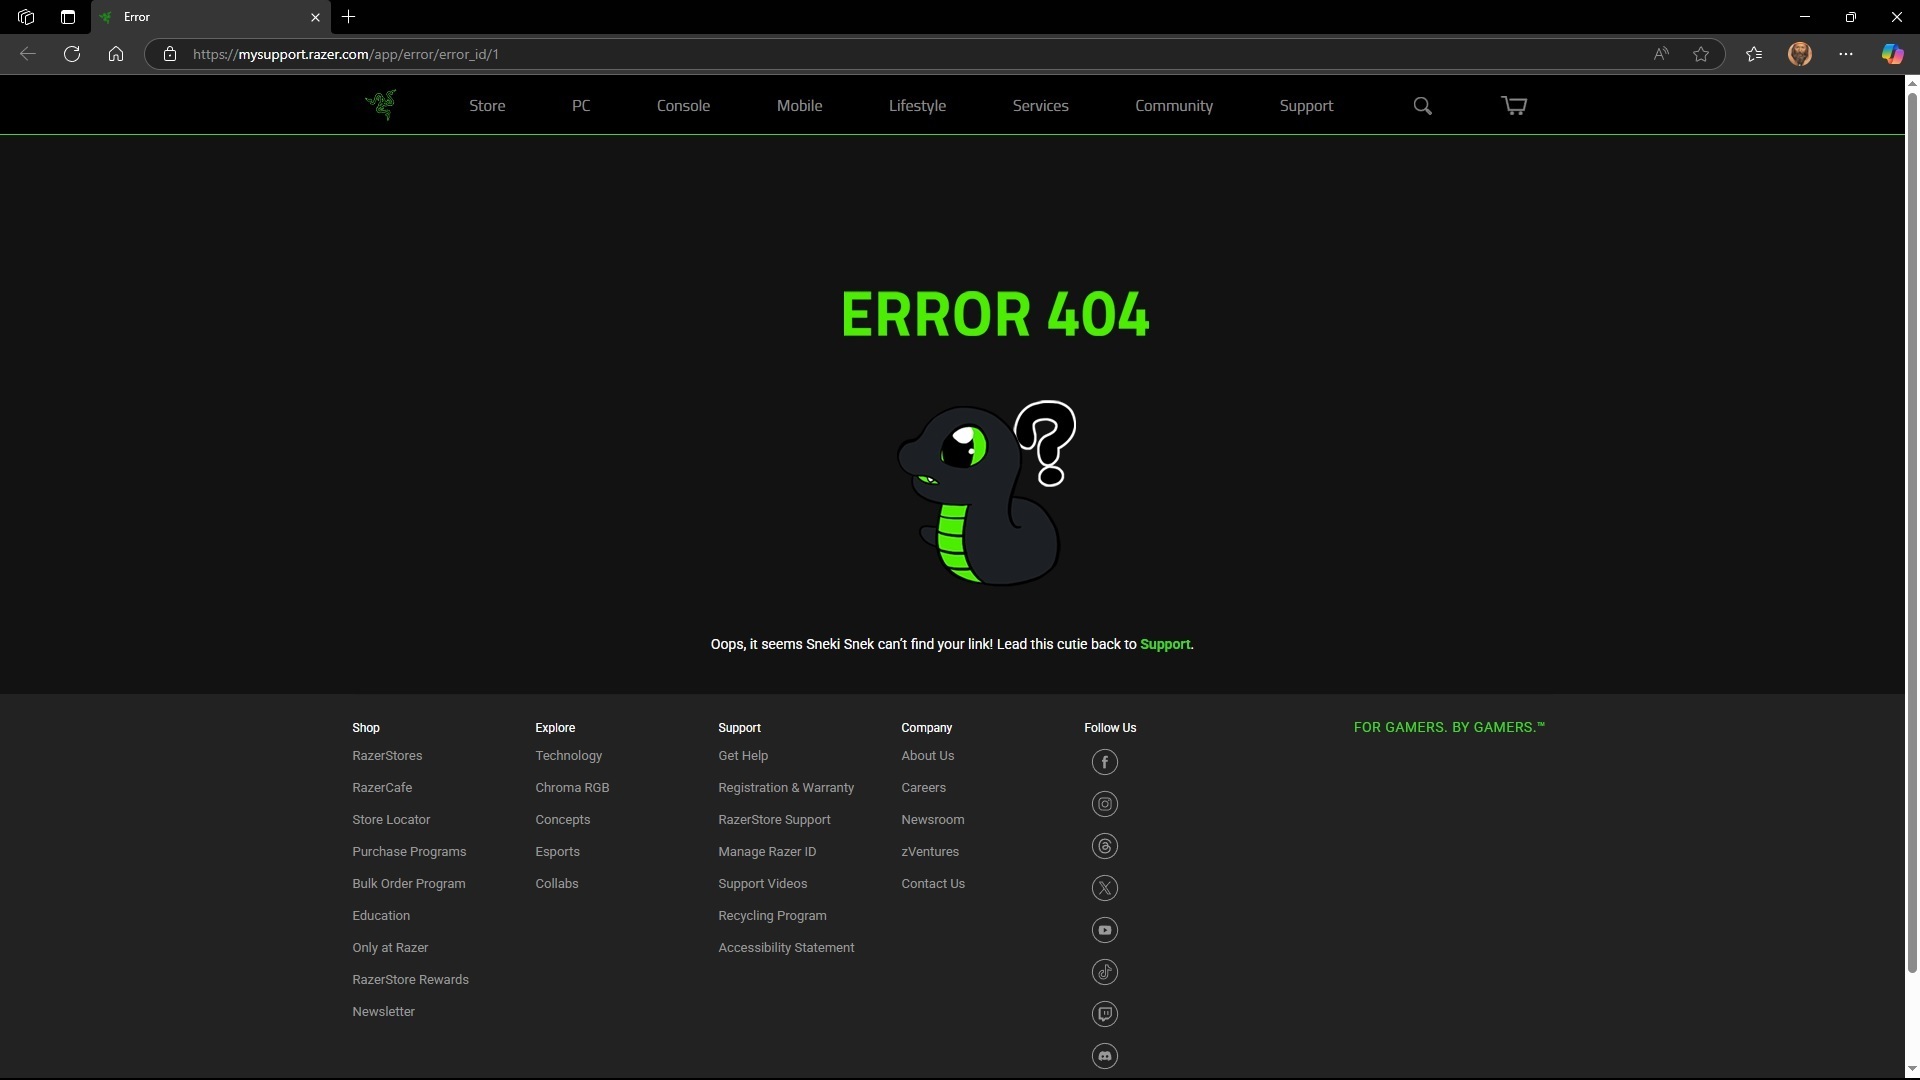This screenshot has height=1080, width=1920.
Task: Open Razer's TikTok icon
Action: (1104, 972)
